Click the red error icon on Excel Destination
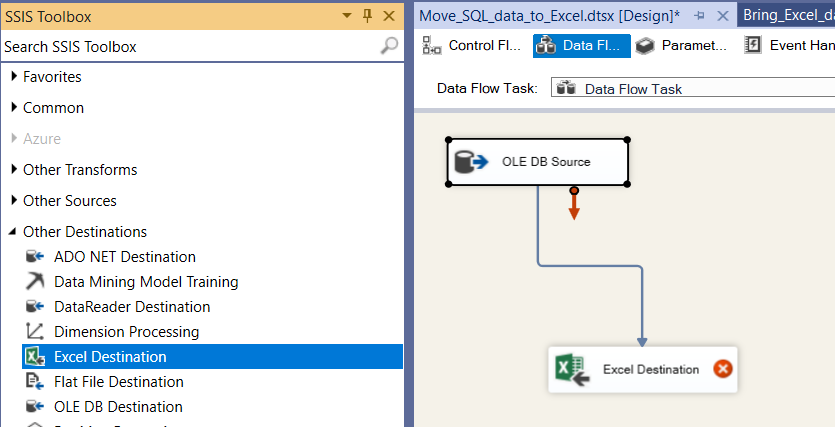835x428 pixels. [722, 369]
